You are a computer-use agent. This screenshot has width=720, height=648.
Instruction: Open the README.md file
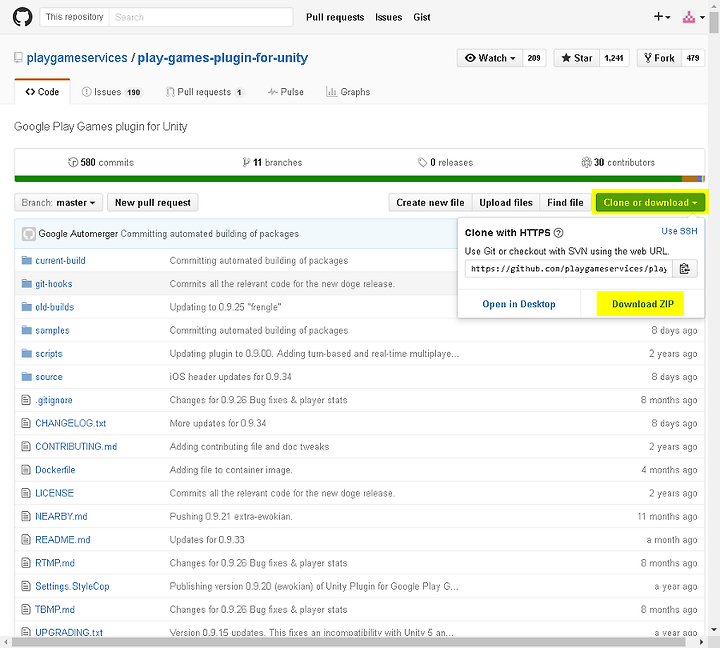tap(63, 540)
